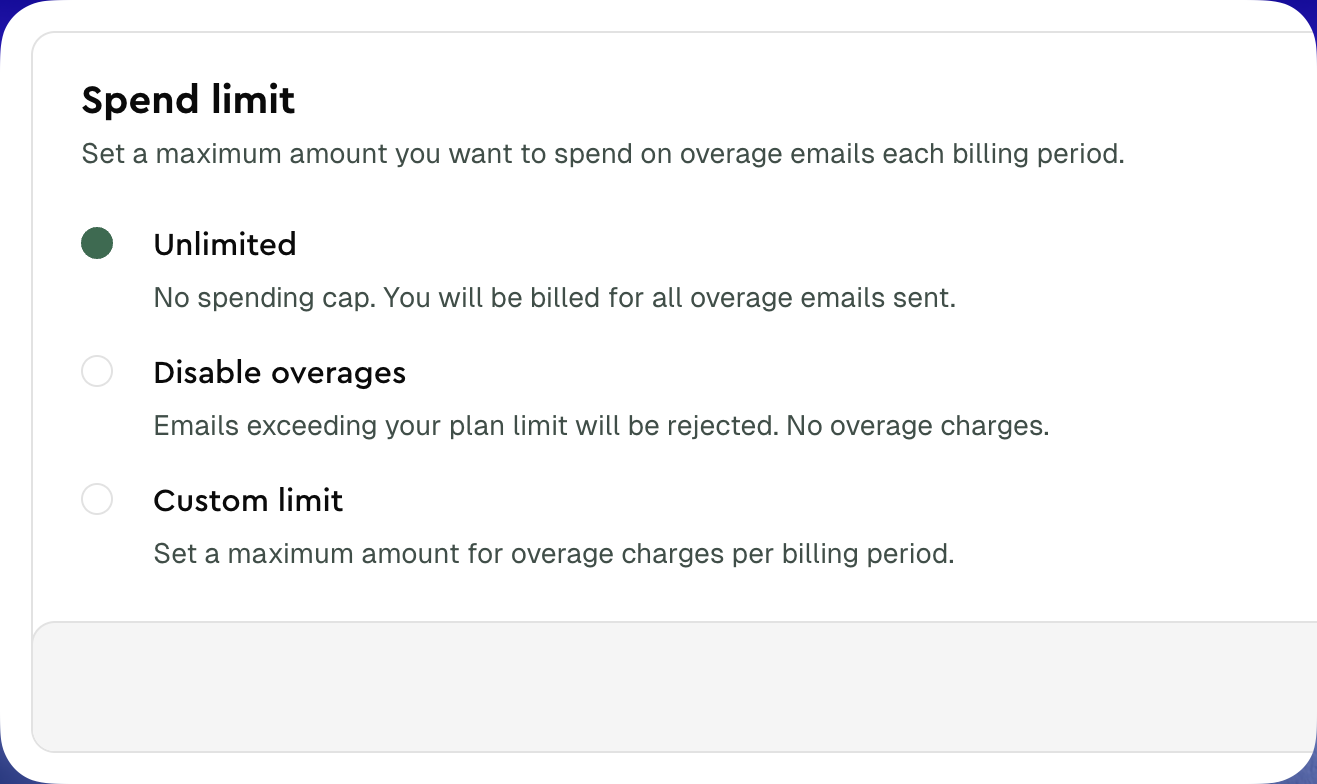Enable Disable overages by clicking its radio circle
The height and width of the screenshot is (784, 1317).
(x=97, y=371)
